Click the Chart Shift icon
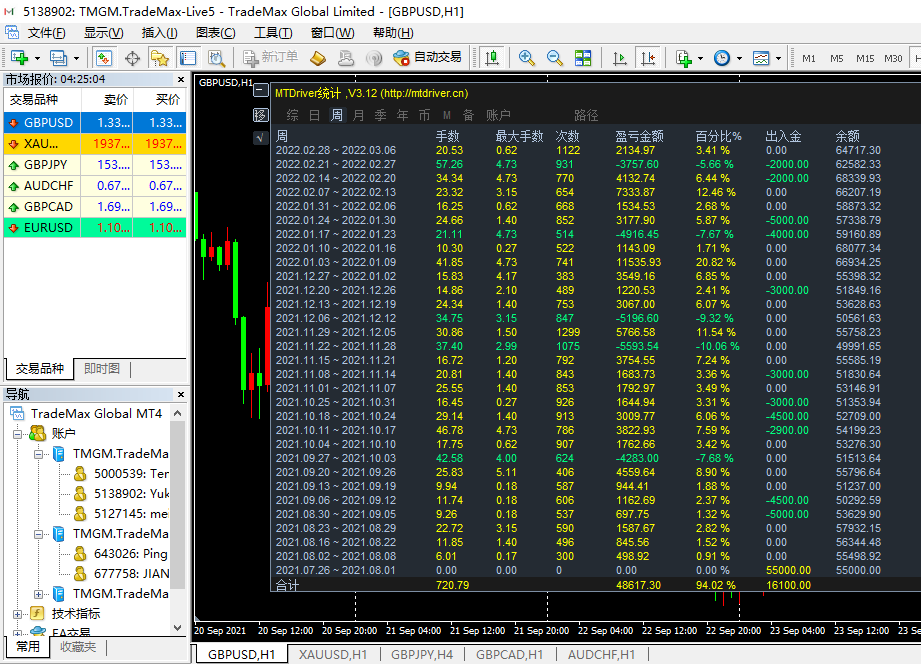 (x=648, y=58)
